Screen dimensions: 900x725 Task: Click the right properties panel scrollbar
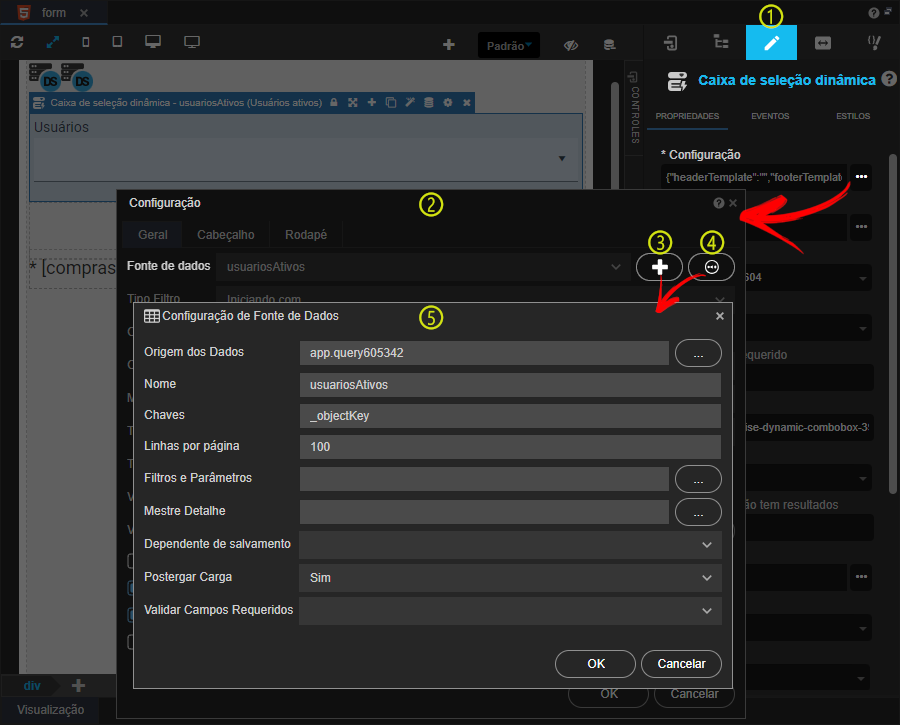point(893,324)
